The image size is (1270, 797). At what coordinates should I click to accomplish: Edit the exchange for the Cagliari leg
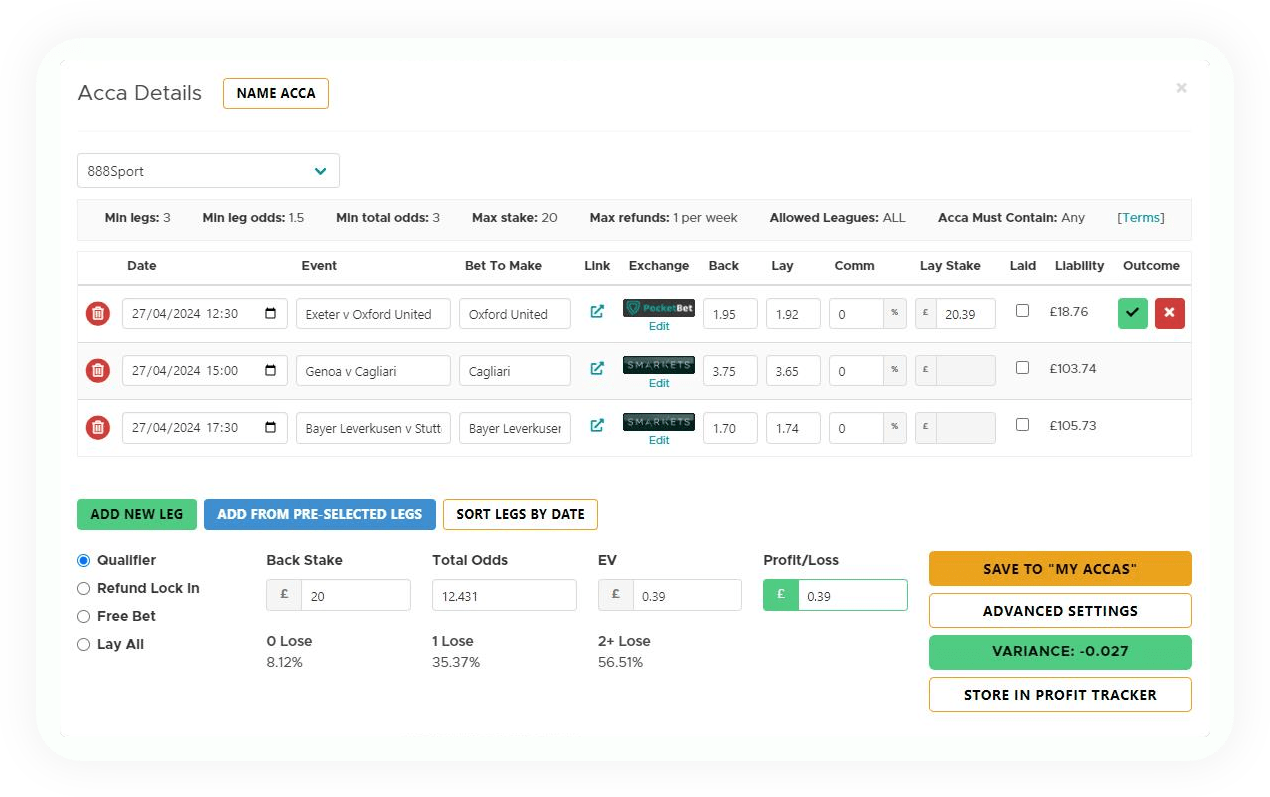(658, 382)
